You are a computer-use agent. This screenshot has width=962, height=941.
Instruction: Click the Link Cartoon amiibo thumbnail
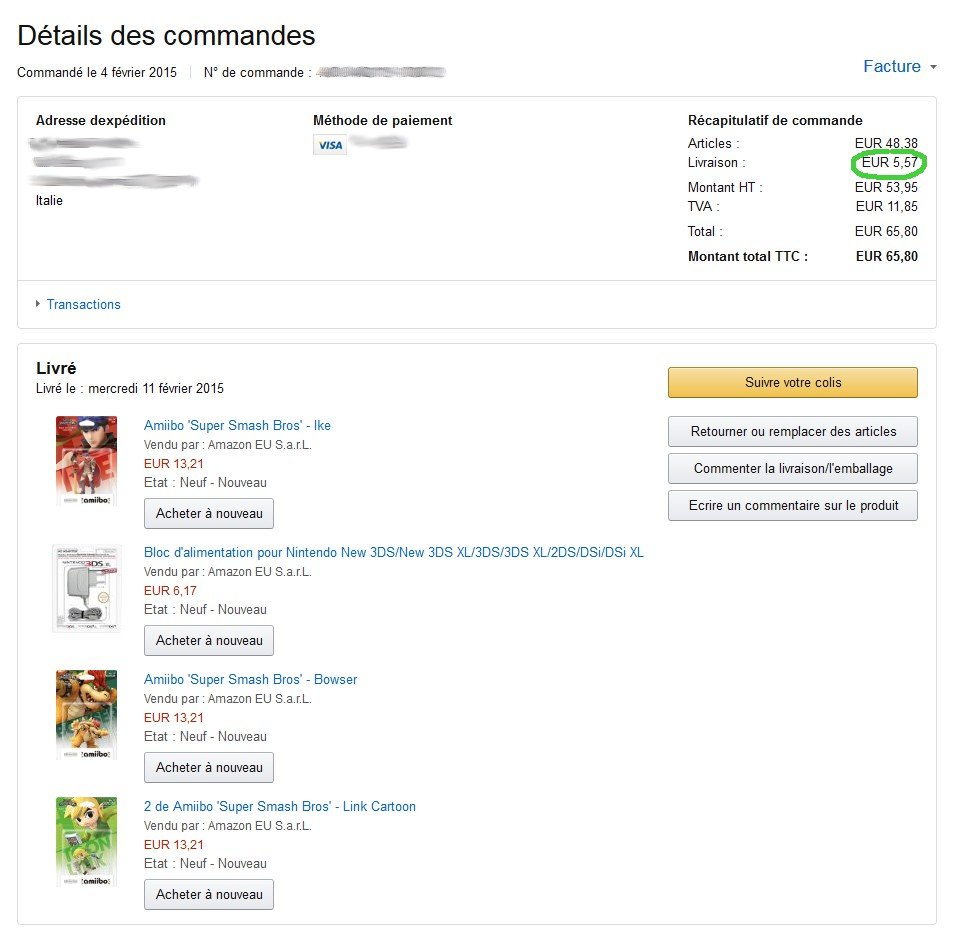pyautogui.click(x=87, y=842)
